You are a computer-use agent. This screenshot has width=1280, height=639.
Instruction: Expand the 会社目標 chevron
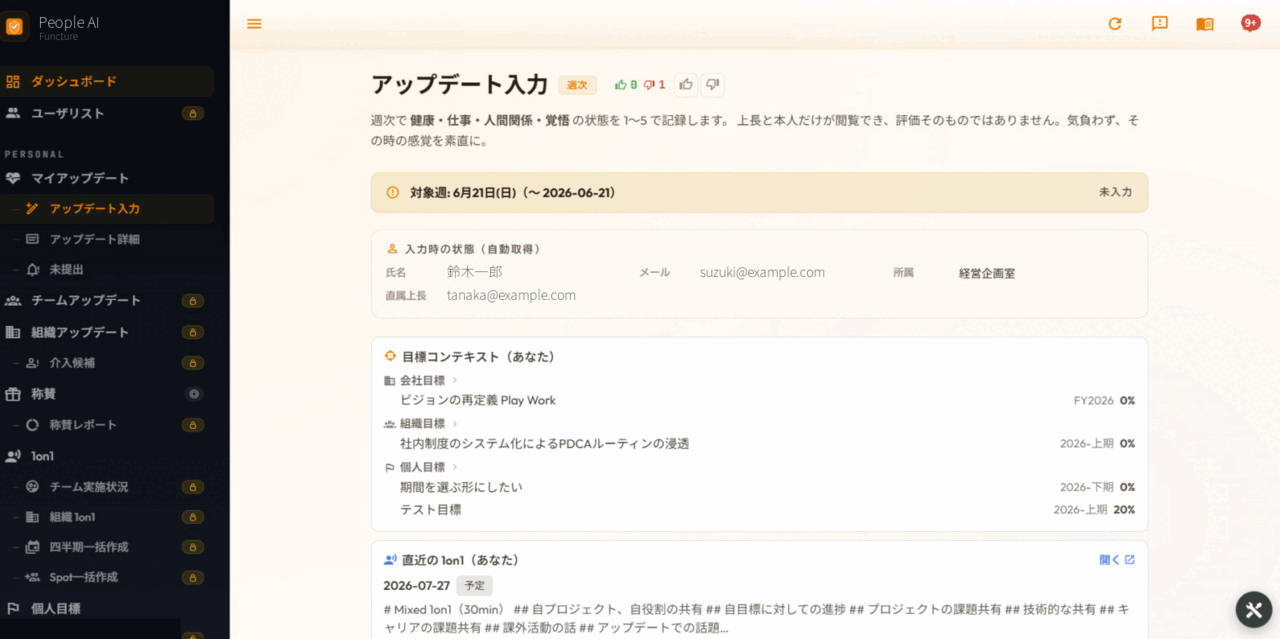(x=455, y=380)
